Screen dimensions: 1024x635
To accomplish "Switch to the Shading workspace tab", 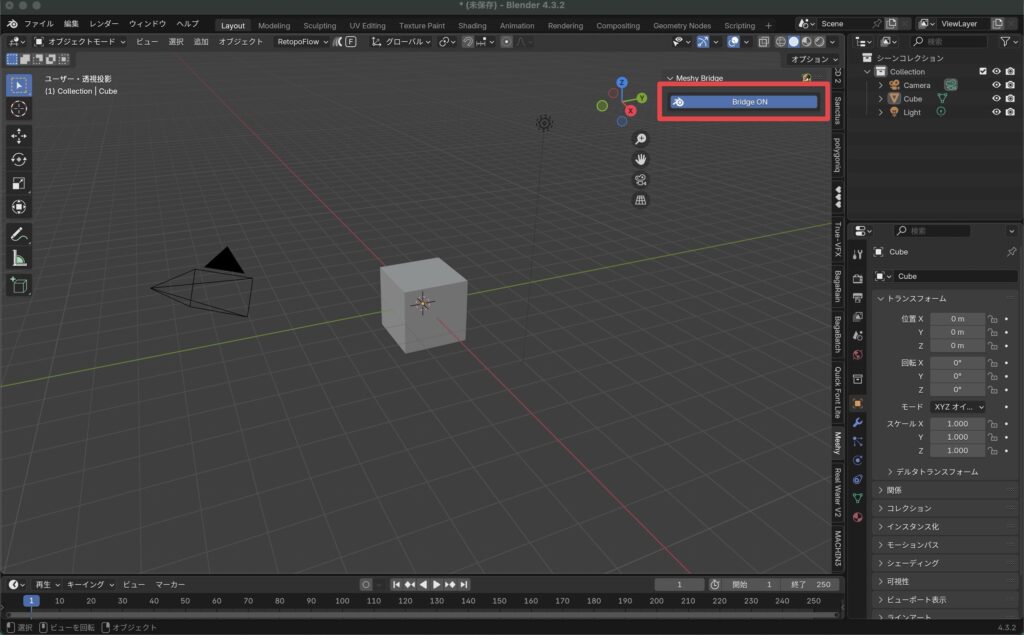I will [x=472, y=25].
